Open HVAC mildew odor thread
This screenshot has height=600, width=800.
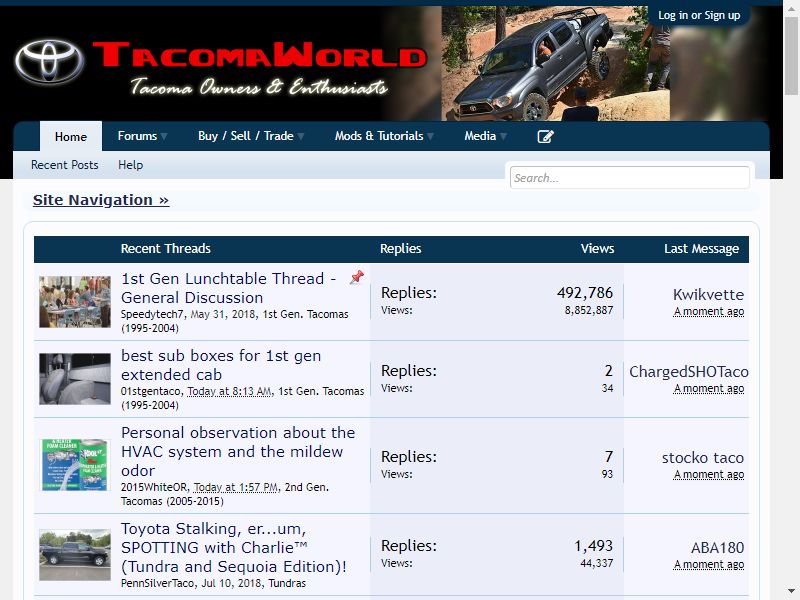coord(238,452)
